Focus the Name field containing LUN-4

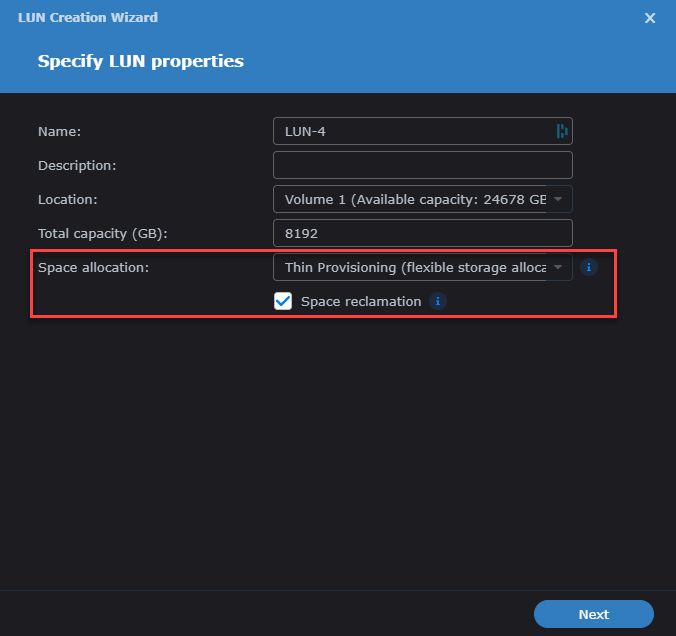tap(422, 131)
